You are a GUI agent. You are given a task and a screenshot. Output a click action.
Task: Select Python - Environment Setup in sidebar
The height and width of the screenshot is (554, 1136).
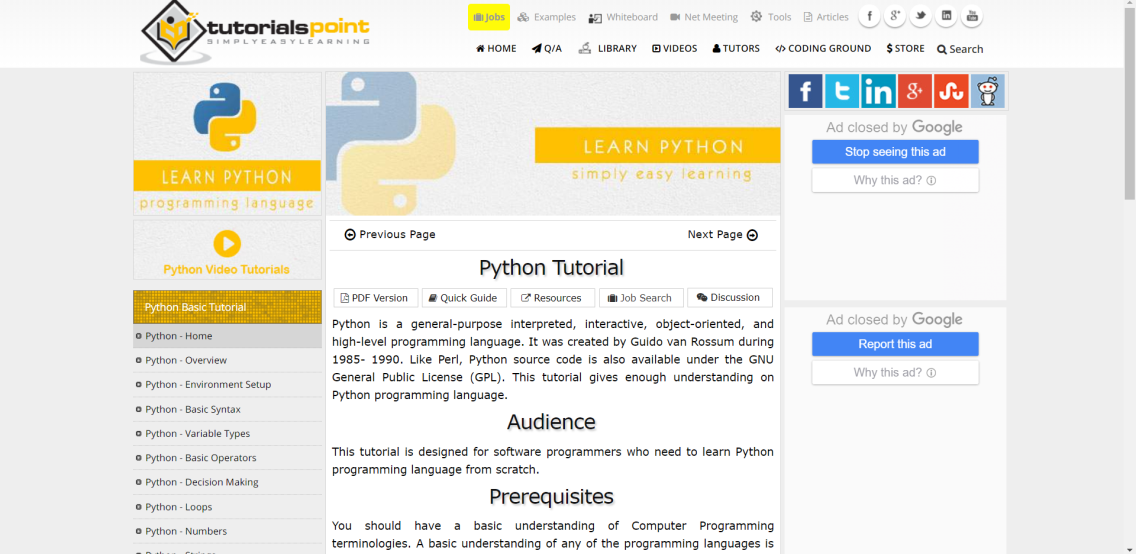pyautogui.click(x=207, y=385)
